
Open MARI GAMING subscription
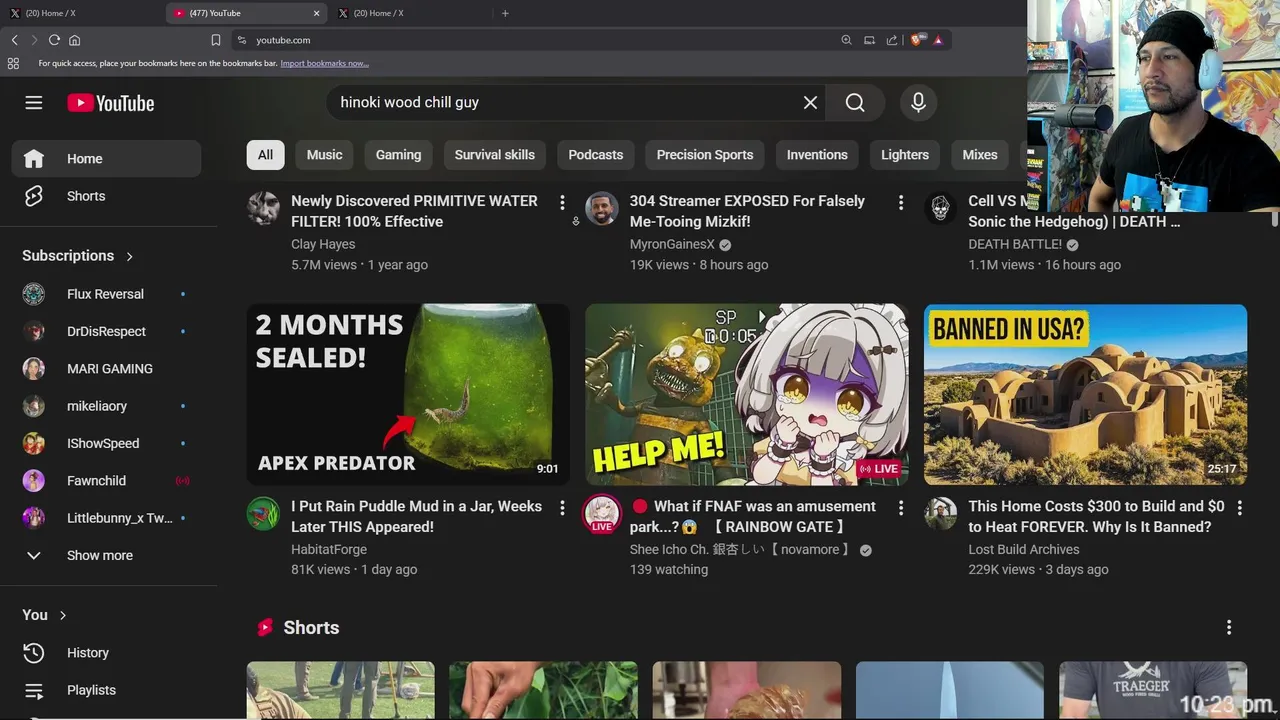click(x=106, y=369)
